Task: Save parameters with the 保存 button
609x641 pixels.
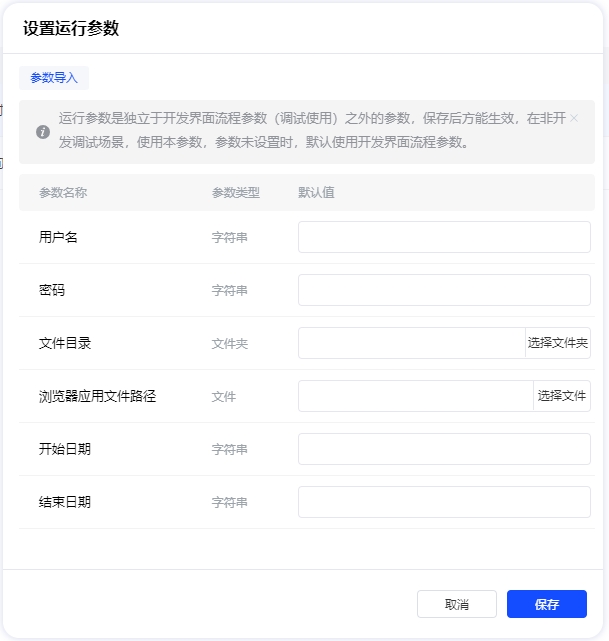Action: 547,604
